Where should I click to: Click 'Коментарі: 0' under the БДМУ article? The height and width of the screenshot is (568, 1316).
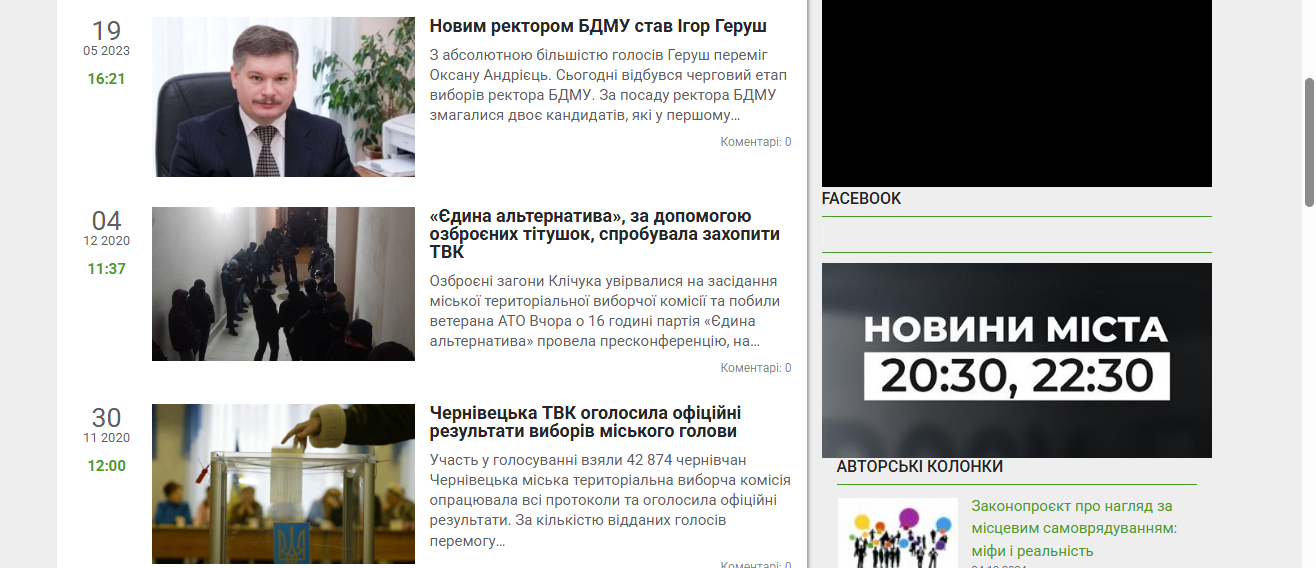756,142
